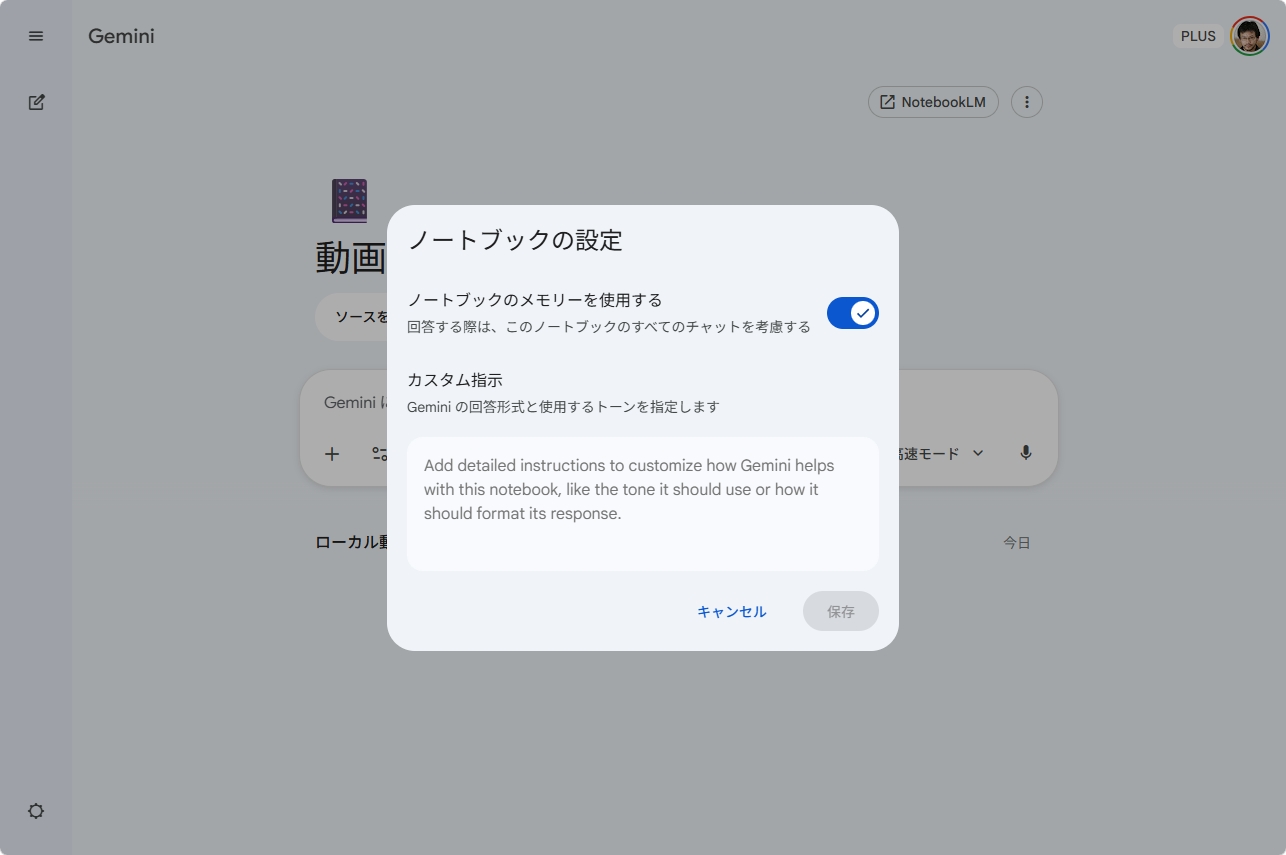This screenshot has height=855, width=1286.
Task: Click the 今日 date label
Action: 1017,543
